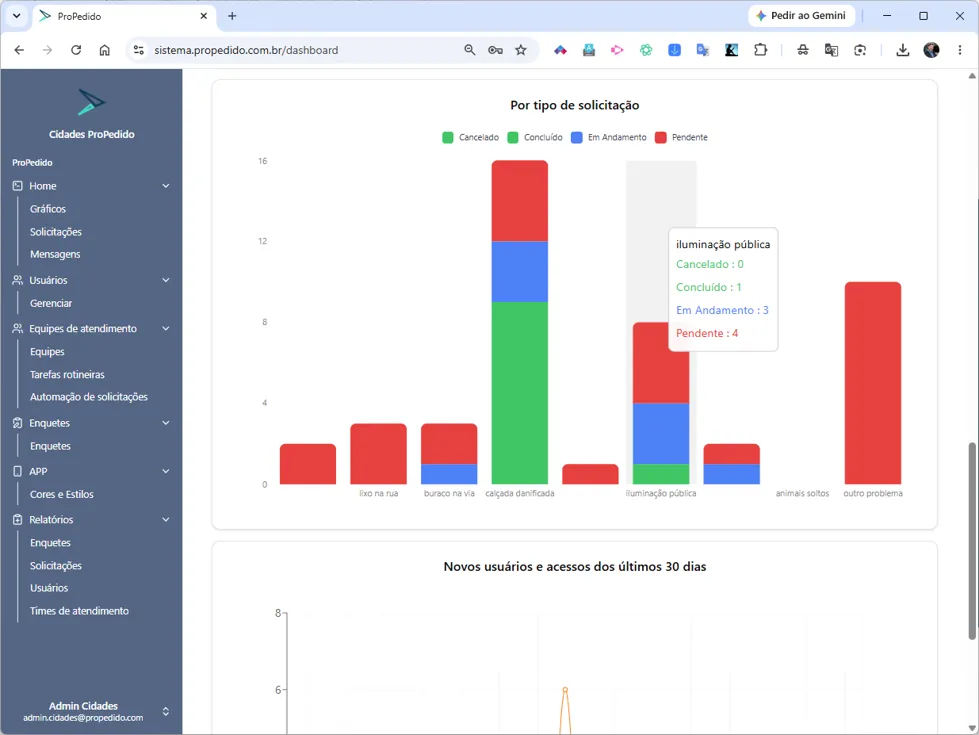979x735 pixels.
Task: Open Cores e Estilos under APP
Action: coord(62,494)
